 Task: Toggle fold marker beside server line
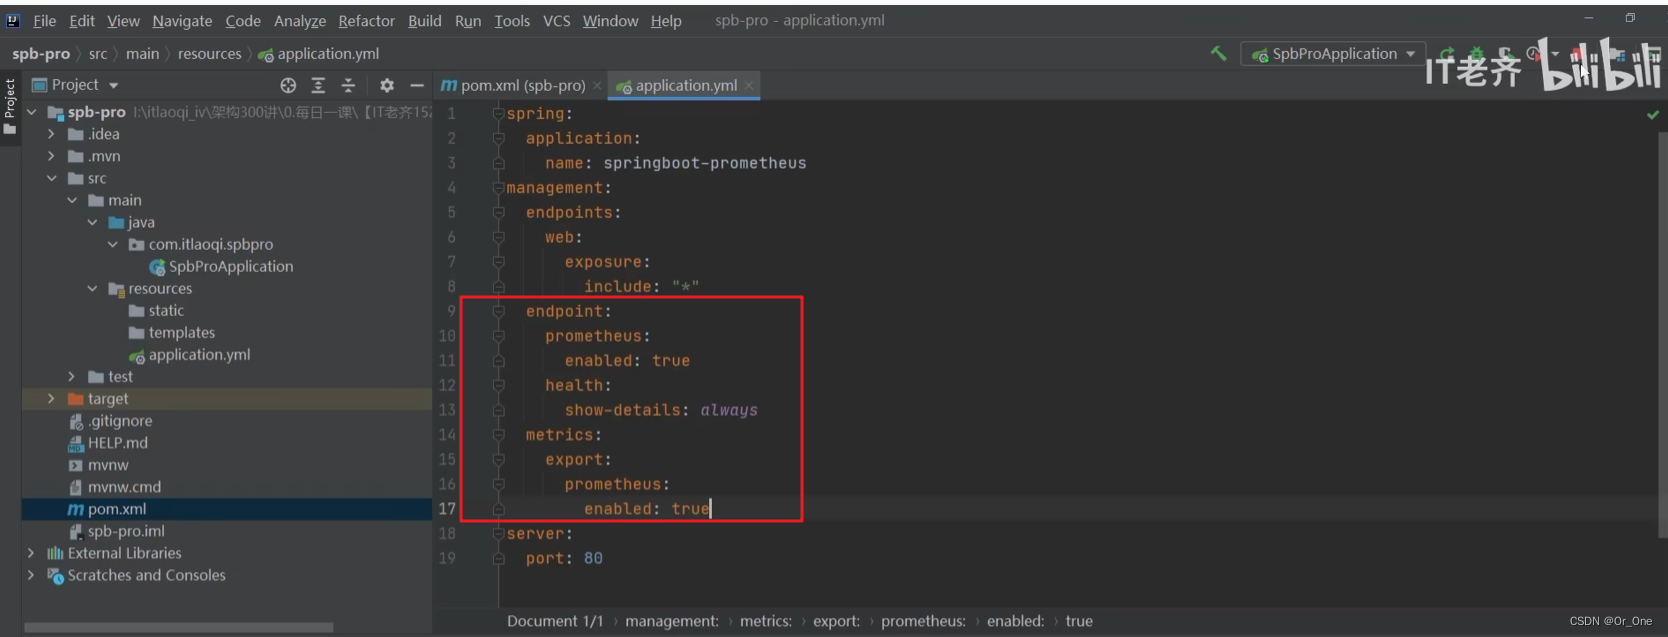pos(498,533)
